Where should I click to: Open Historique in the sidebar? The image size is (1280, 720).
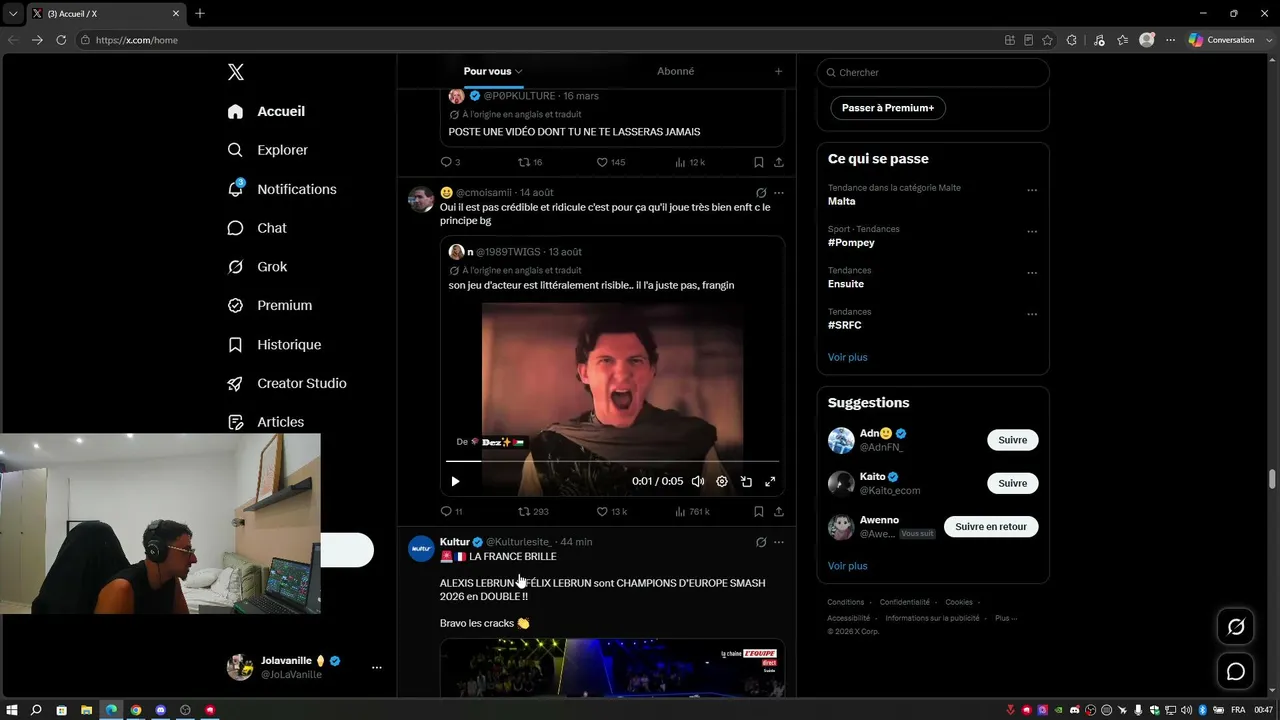274,345
